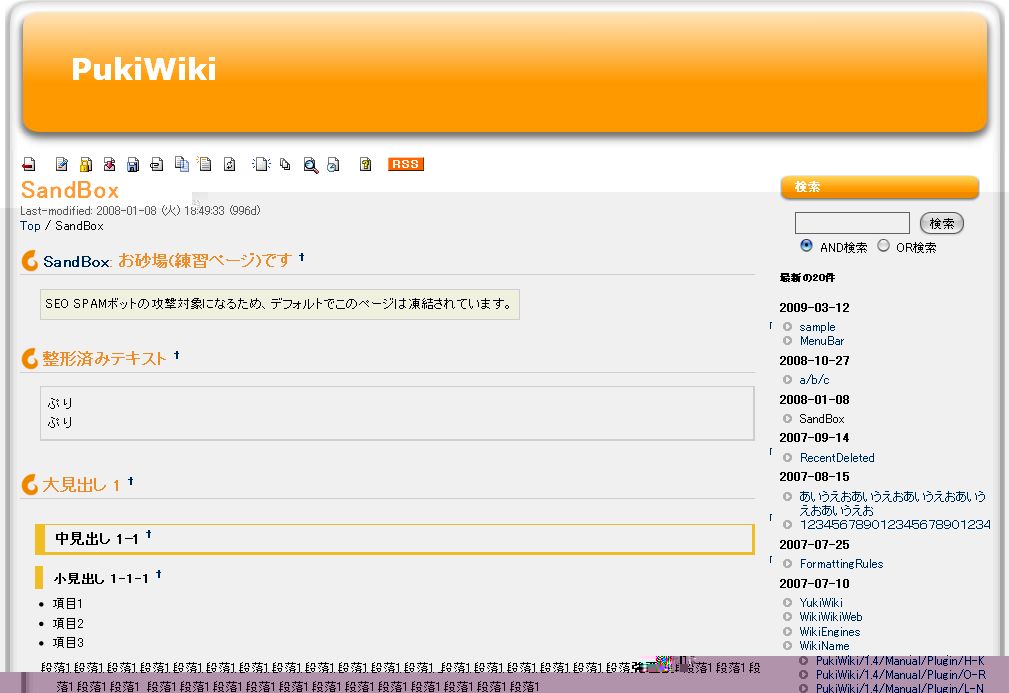Click the Freeze padlock icon
1009x693 pixels.
(x=86, y=165)
